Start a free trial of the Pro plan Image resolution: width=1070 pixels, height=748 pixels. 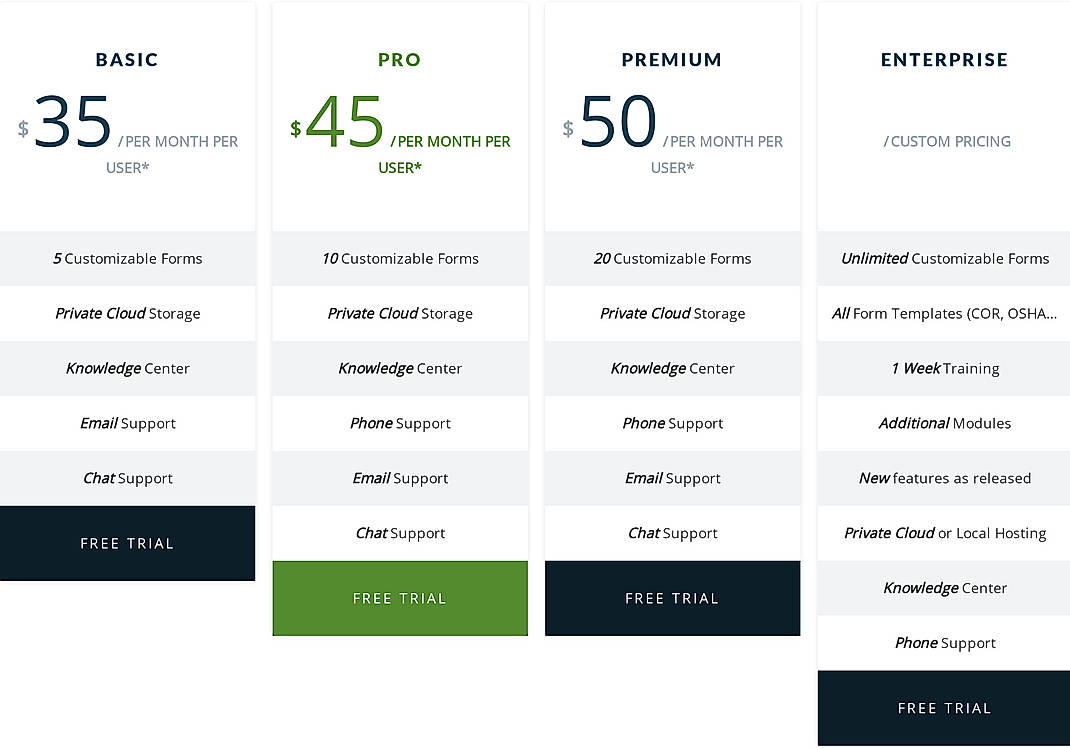pyautogui.click(x=400, y=598)
